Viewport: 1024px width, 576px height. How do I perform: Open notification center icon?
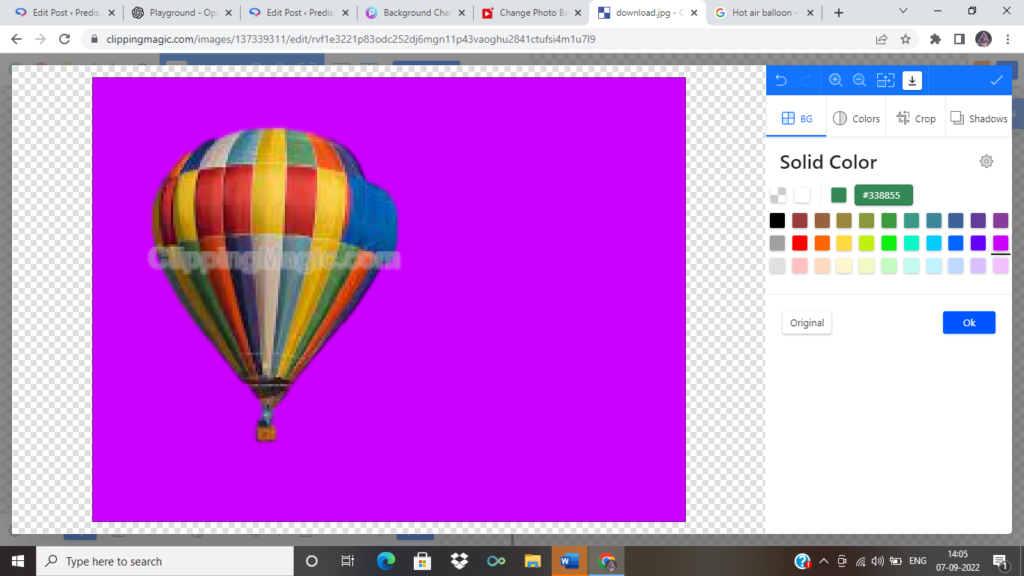coord(1000,561)
